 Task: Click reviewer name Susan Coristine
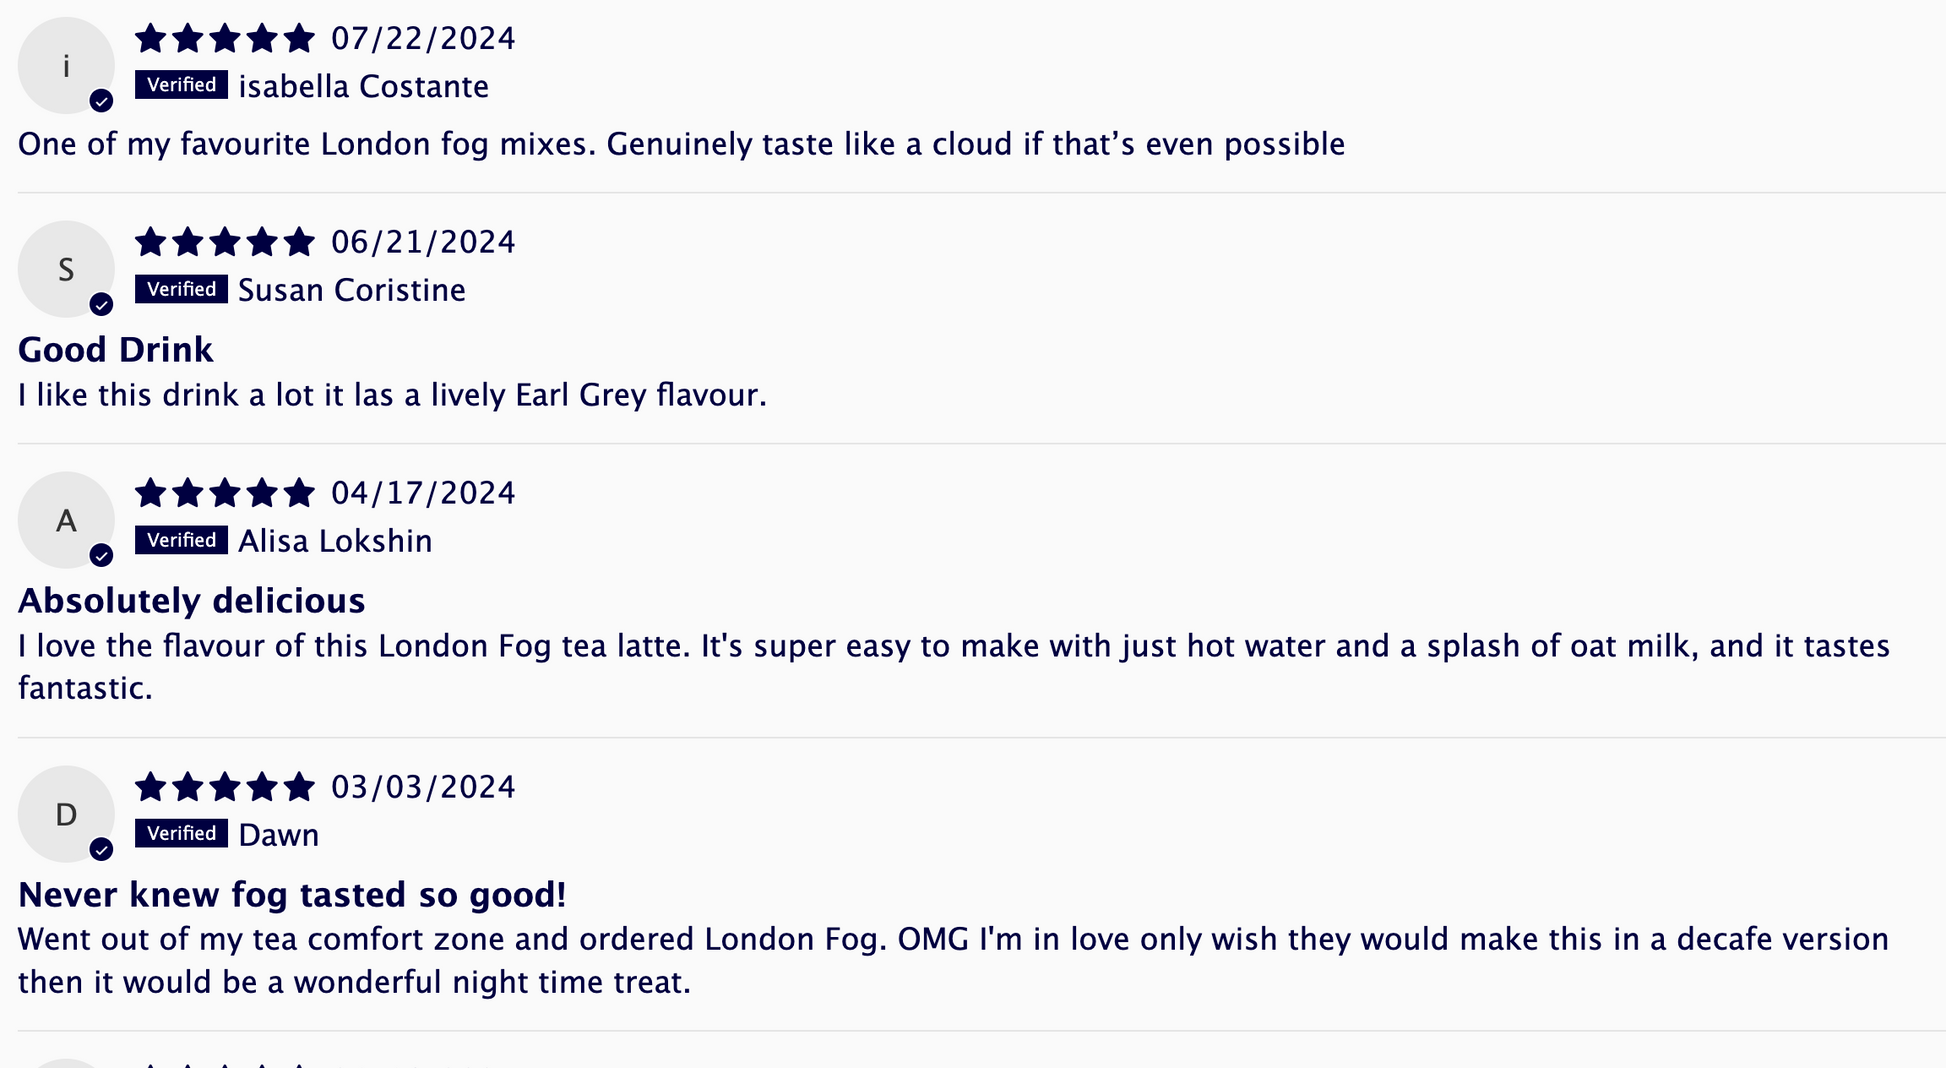pyautogui.click(x=352, y=290)
